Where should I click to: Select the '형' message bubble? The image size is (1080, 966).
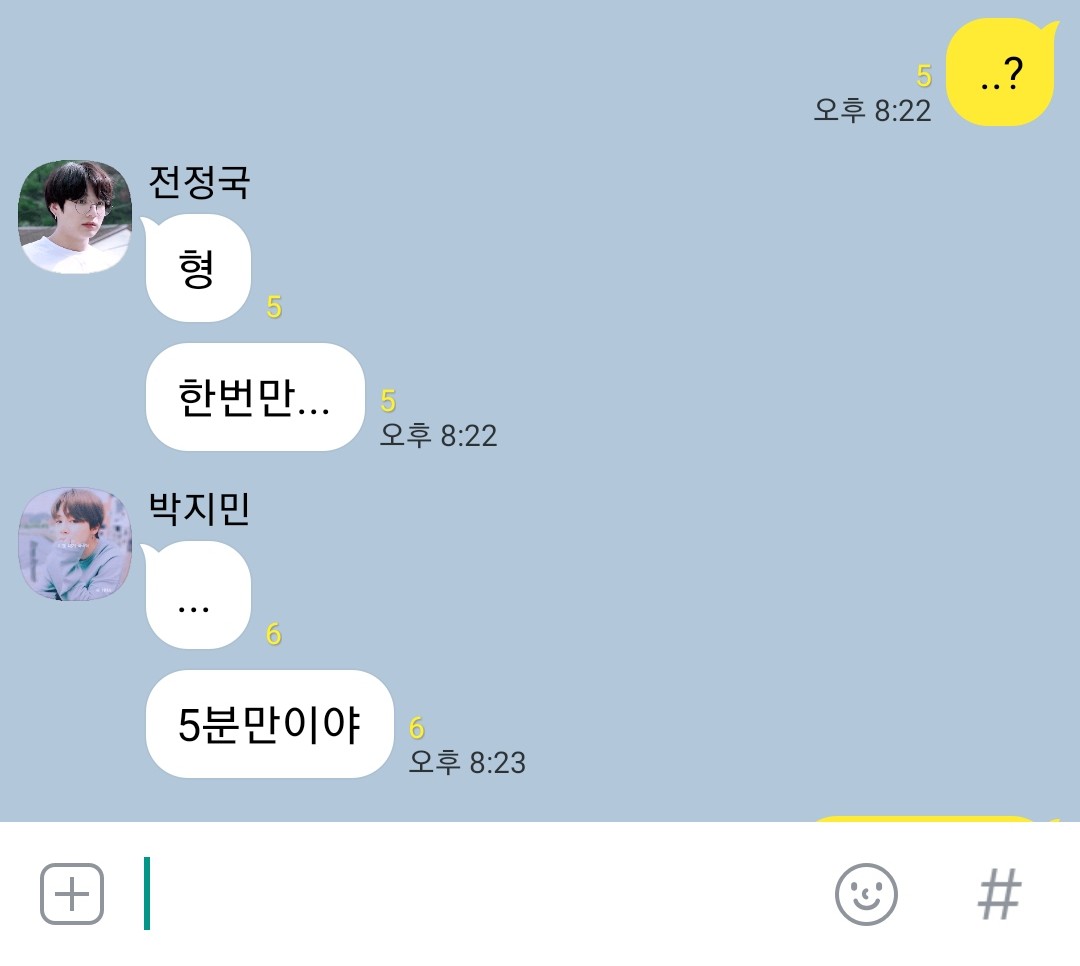198,268
